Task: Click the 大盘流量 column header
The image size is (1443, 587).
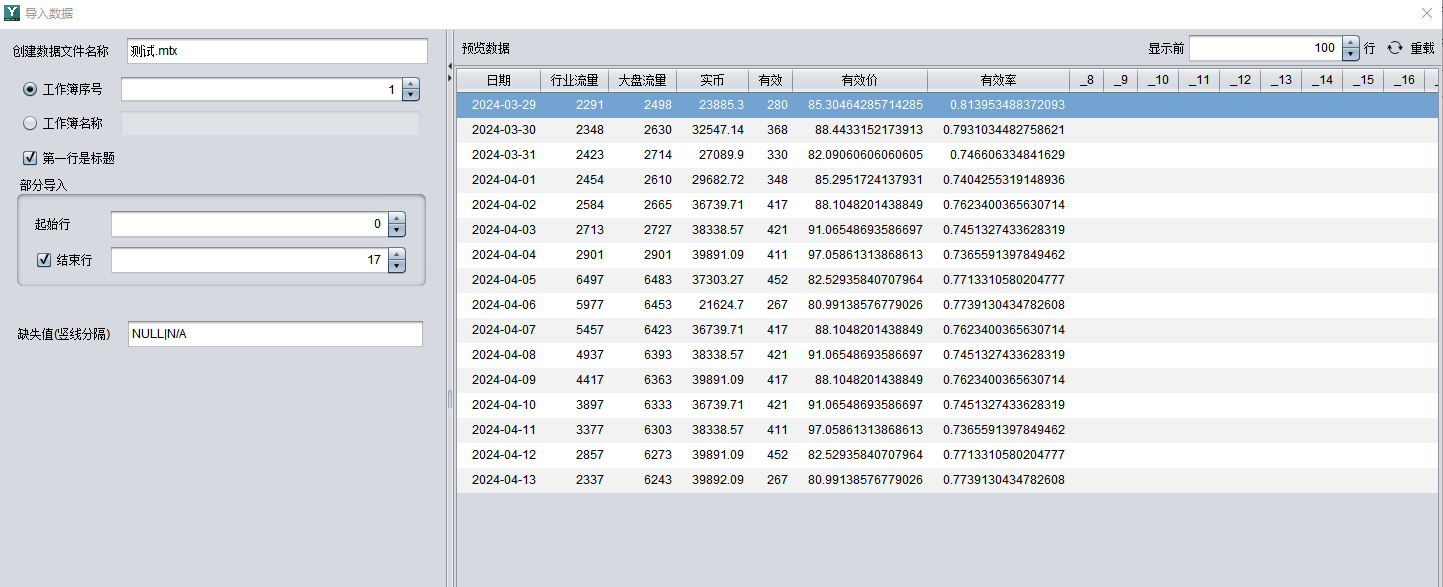Action: [642, 80]
